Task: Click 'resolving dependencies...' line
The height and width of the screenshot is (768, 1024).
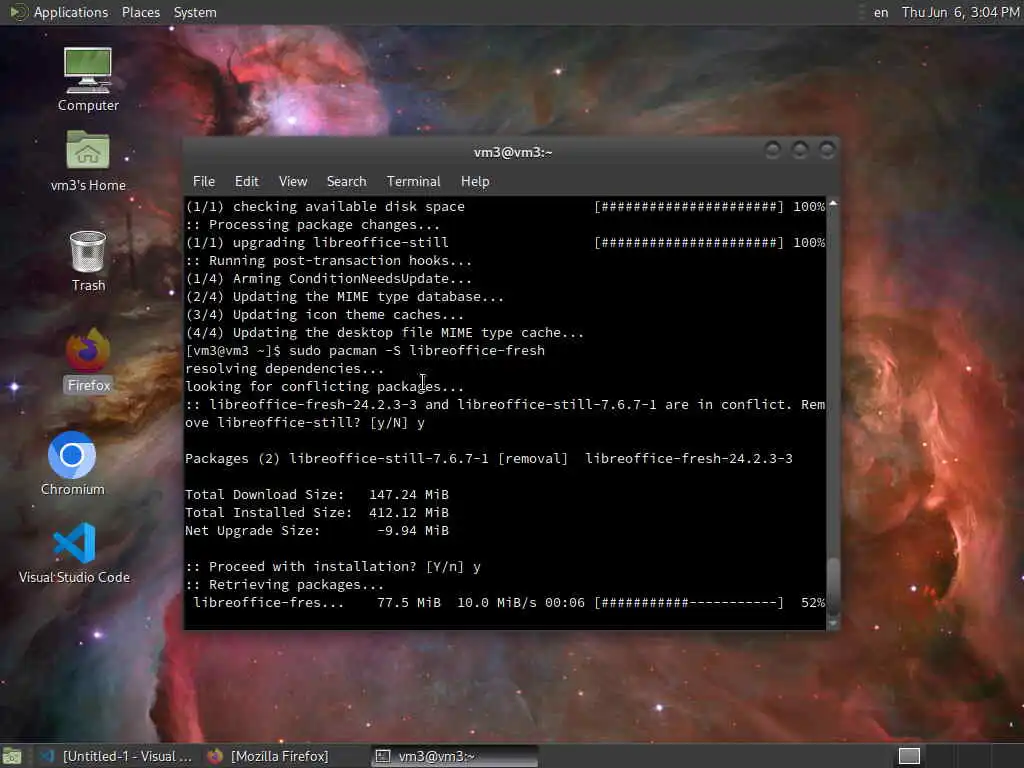Action: tap(285, 369)
